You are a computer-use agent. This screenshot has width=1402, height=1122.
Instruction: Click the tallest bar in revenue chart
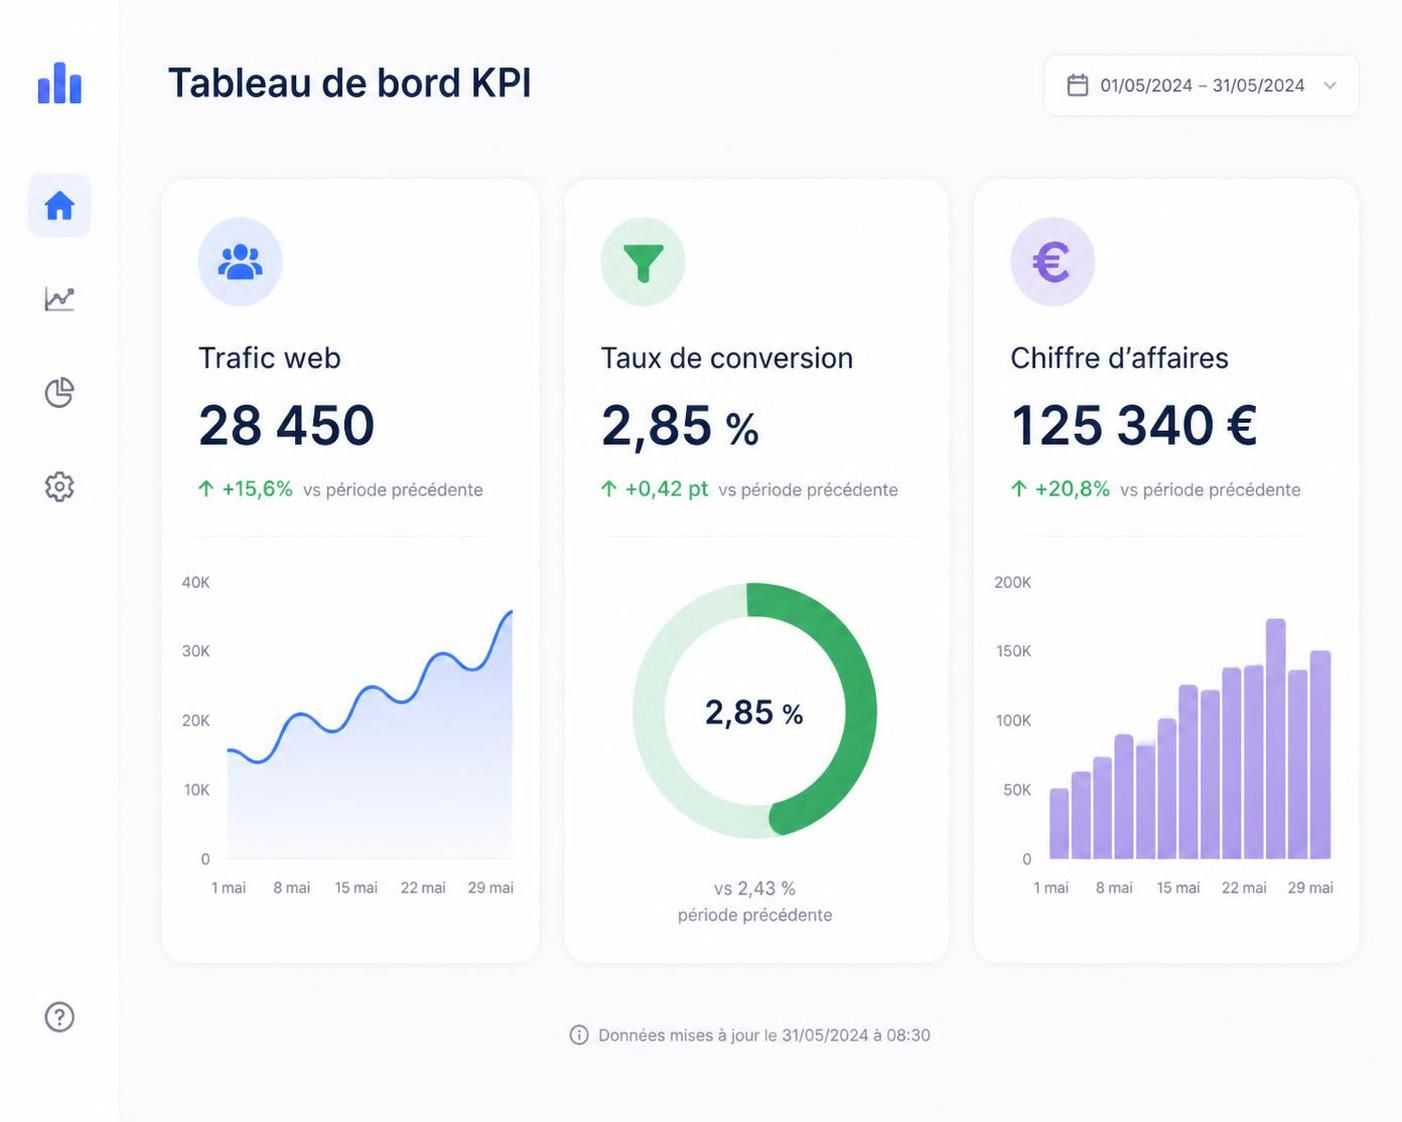pyautogui.click(x=1275, y=739)
